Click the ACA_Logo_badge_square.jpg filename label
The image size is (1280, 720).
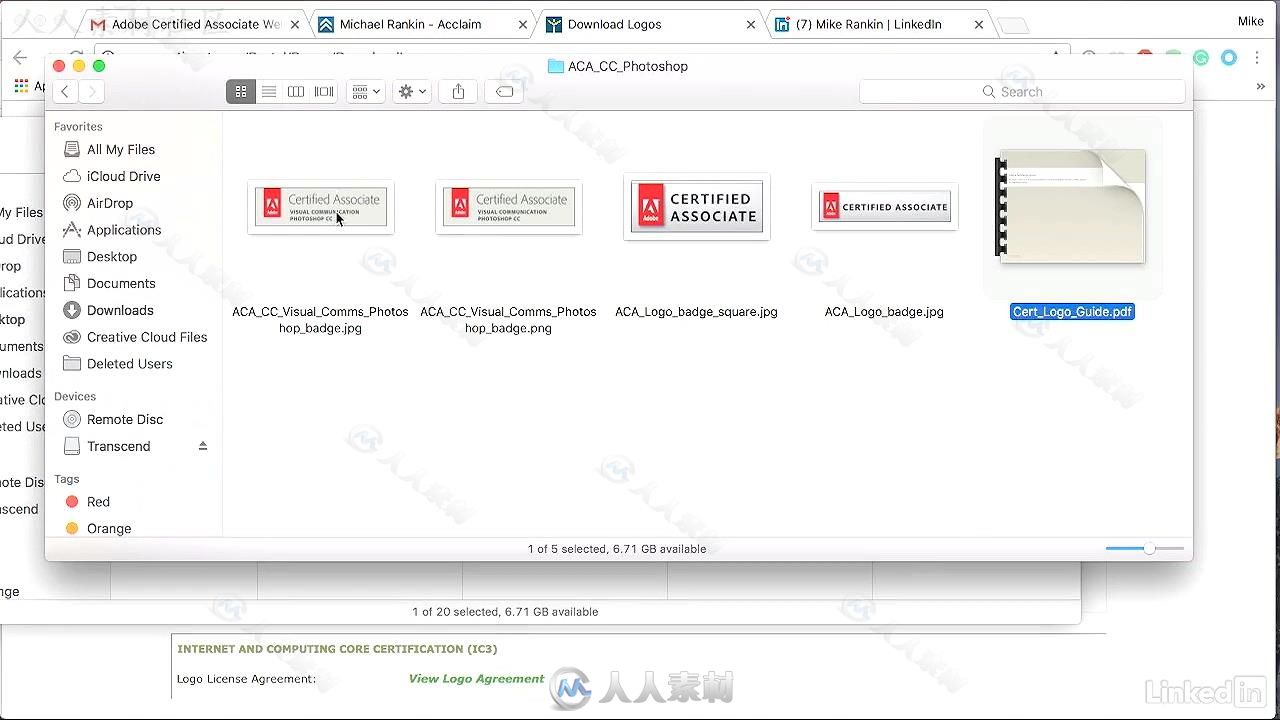coord(696,312)
